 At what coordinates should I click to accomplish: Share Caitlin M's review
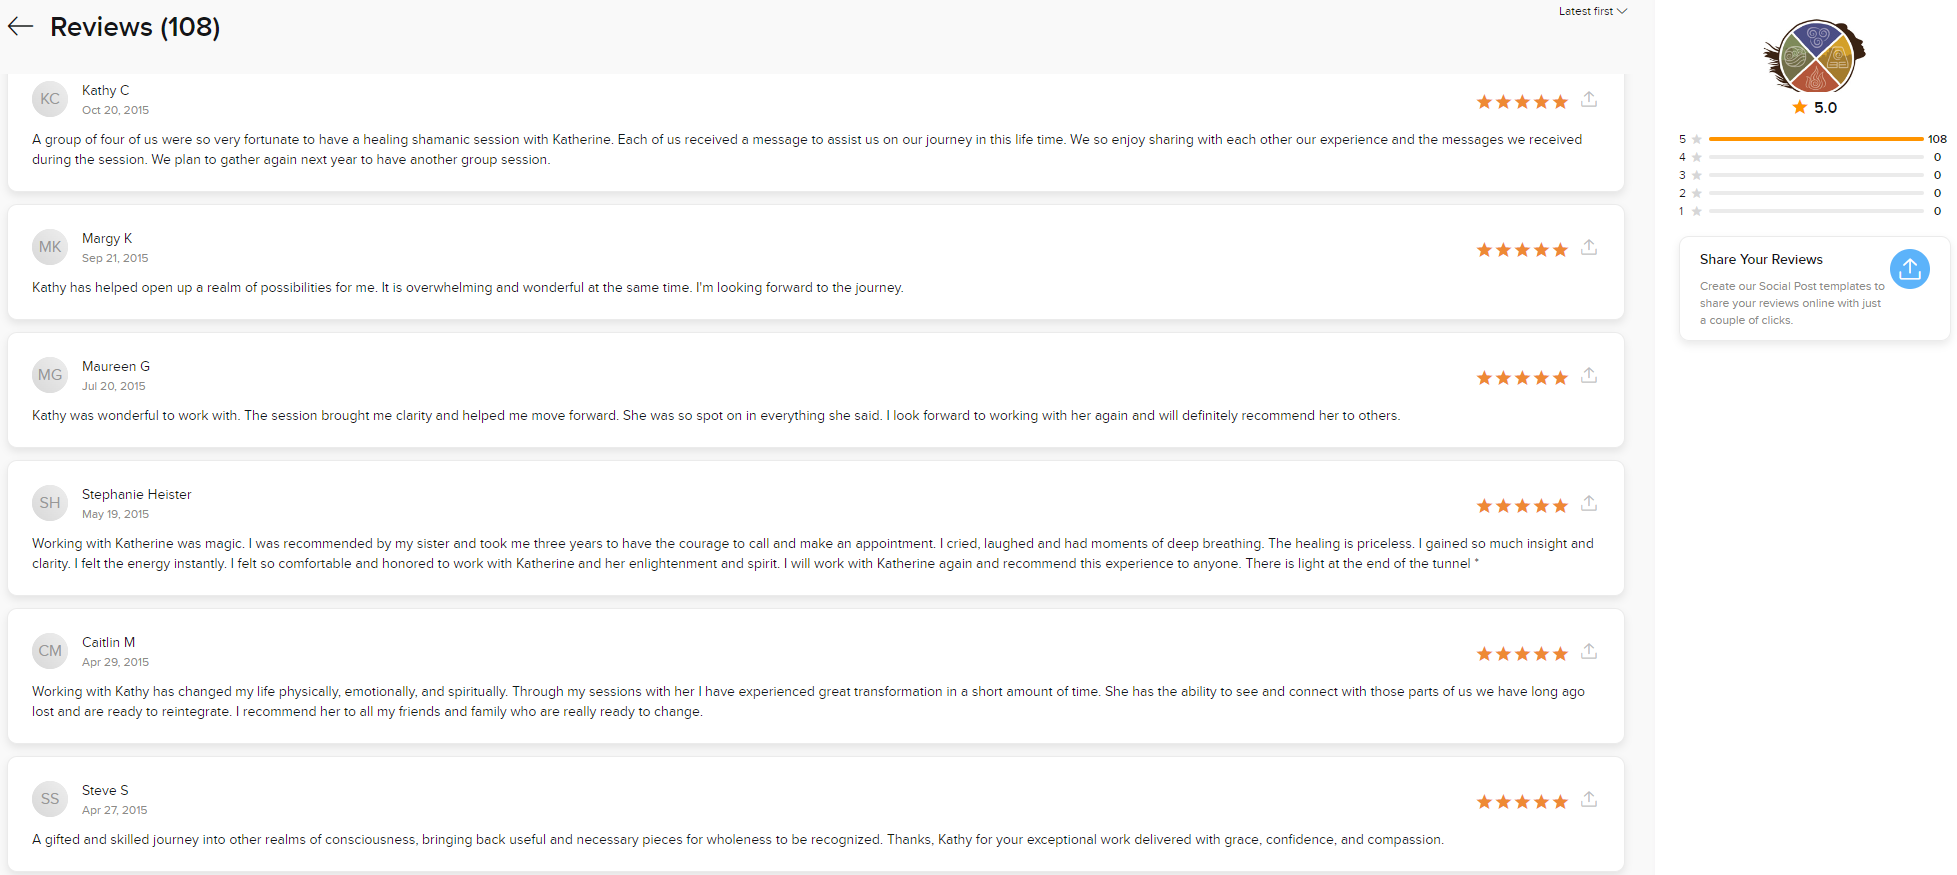[1589, 652]
